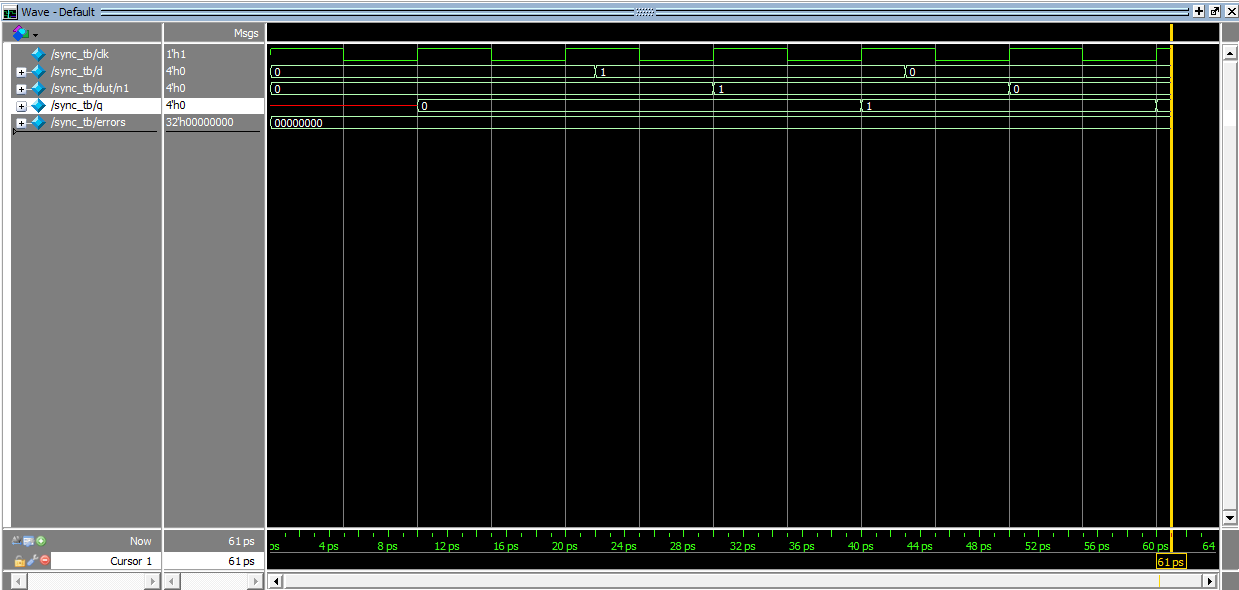Click the Insert Cursor green plus icon
This screenshot has width=1239, height=590.
pos(41,541)
